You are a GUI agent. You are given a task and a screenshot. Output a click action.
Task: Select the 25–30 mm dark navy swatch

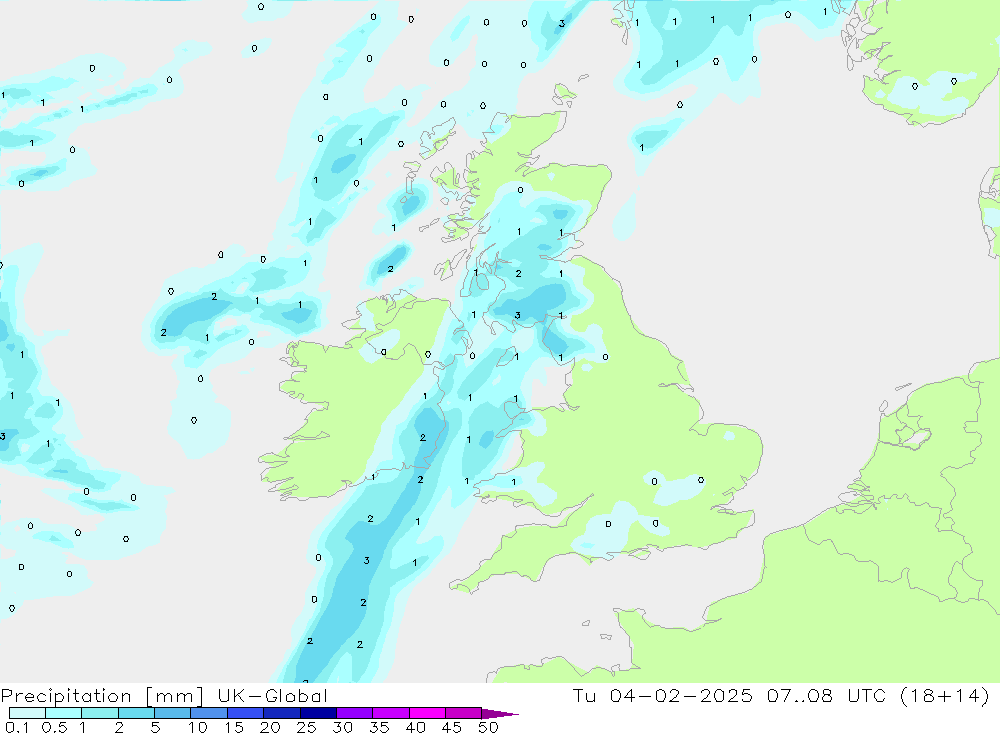point(318,713)
